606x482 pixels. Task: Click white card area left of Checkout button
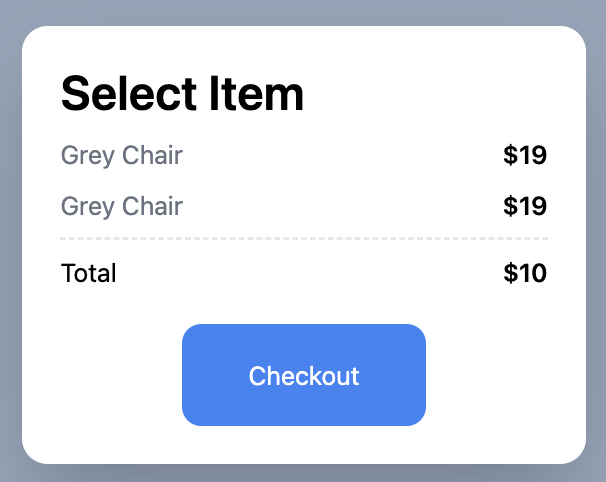(x=102, y=375)
